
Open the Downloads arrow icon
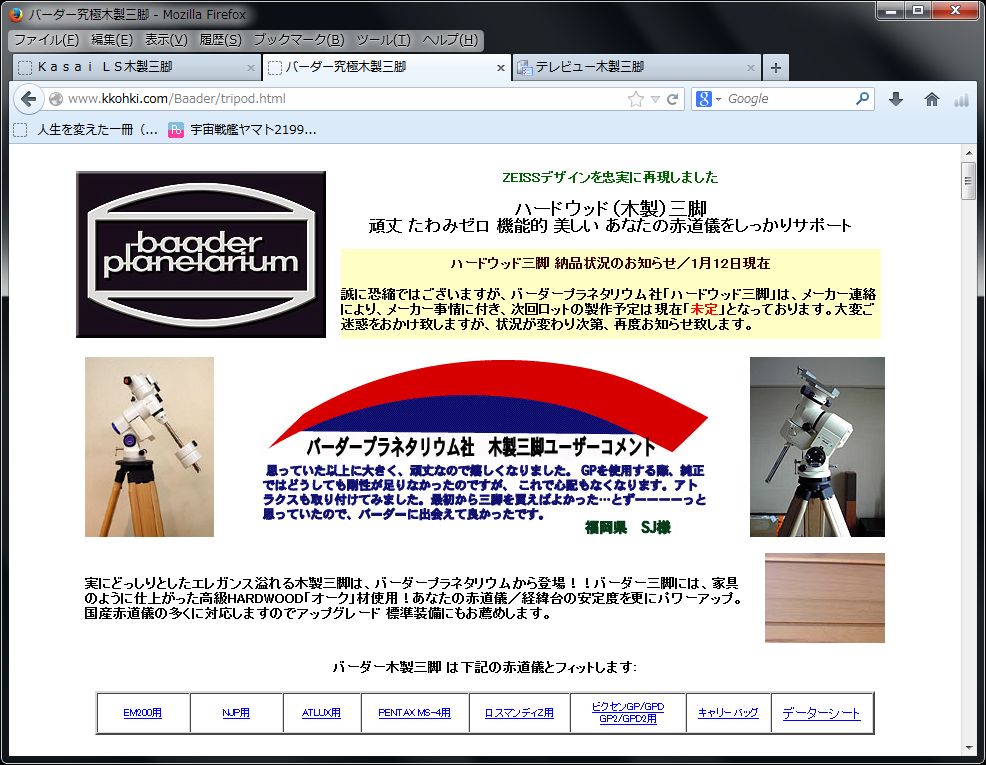[896, 99]
